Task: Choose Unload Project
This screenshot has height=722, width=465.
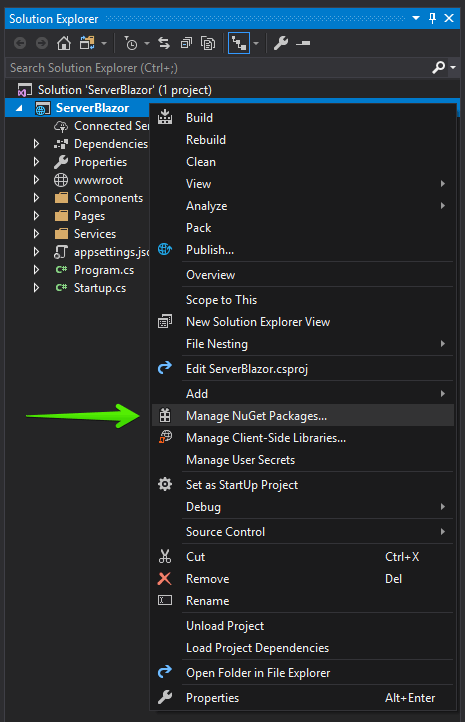Action: point(304,626)
